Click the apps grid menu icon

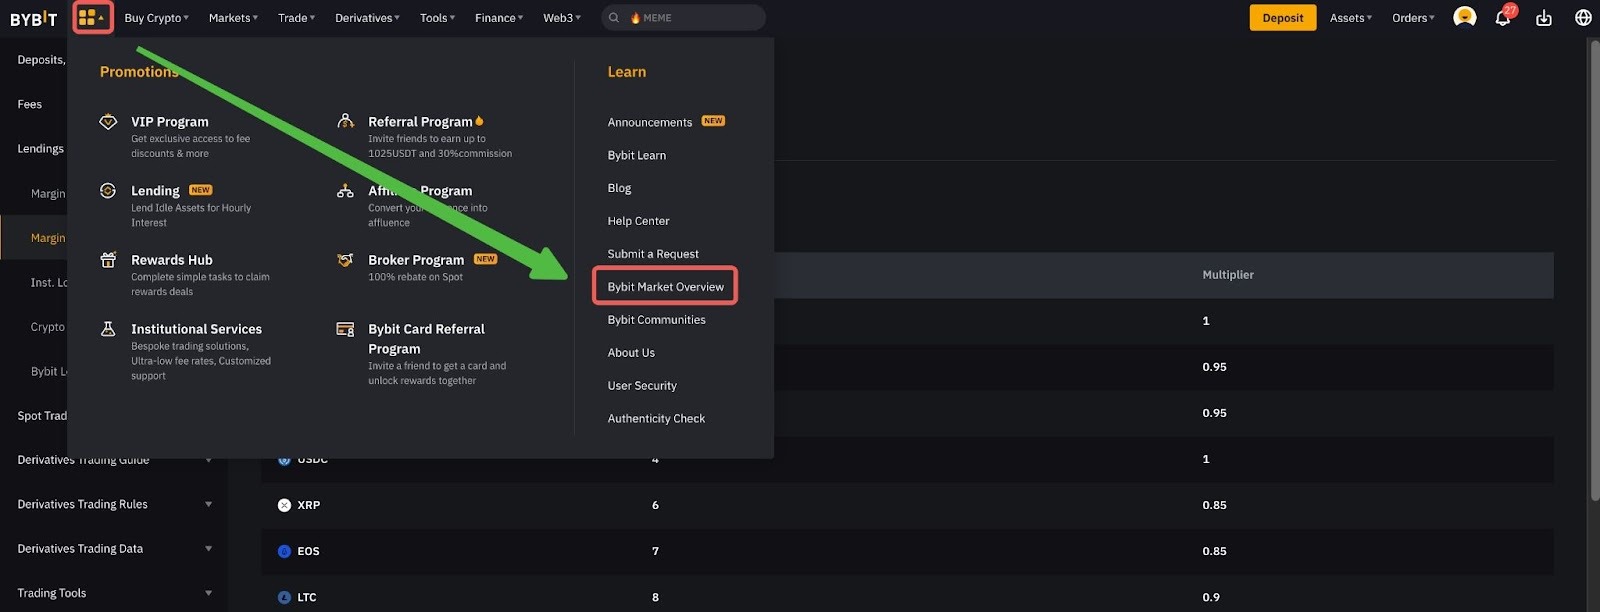coord(88,18)
